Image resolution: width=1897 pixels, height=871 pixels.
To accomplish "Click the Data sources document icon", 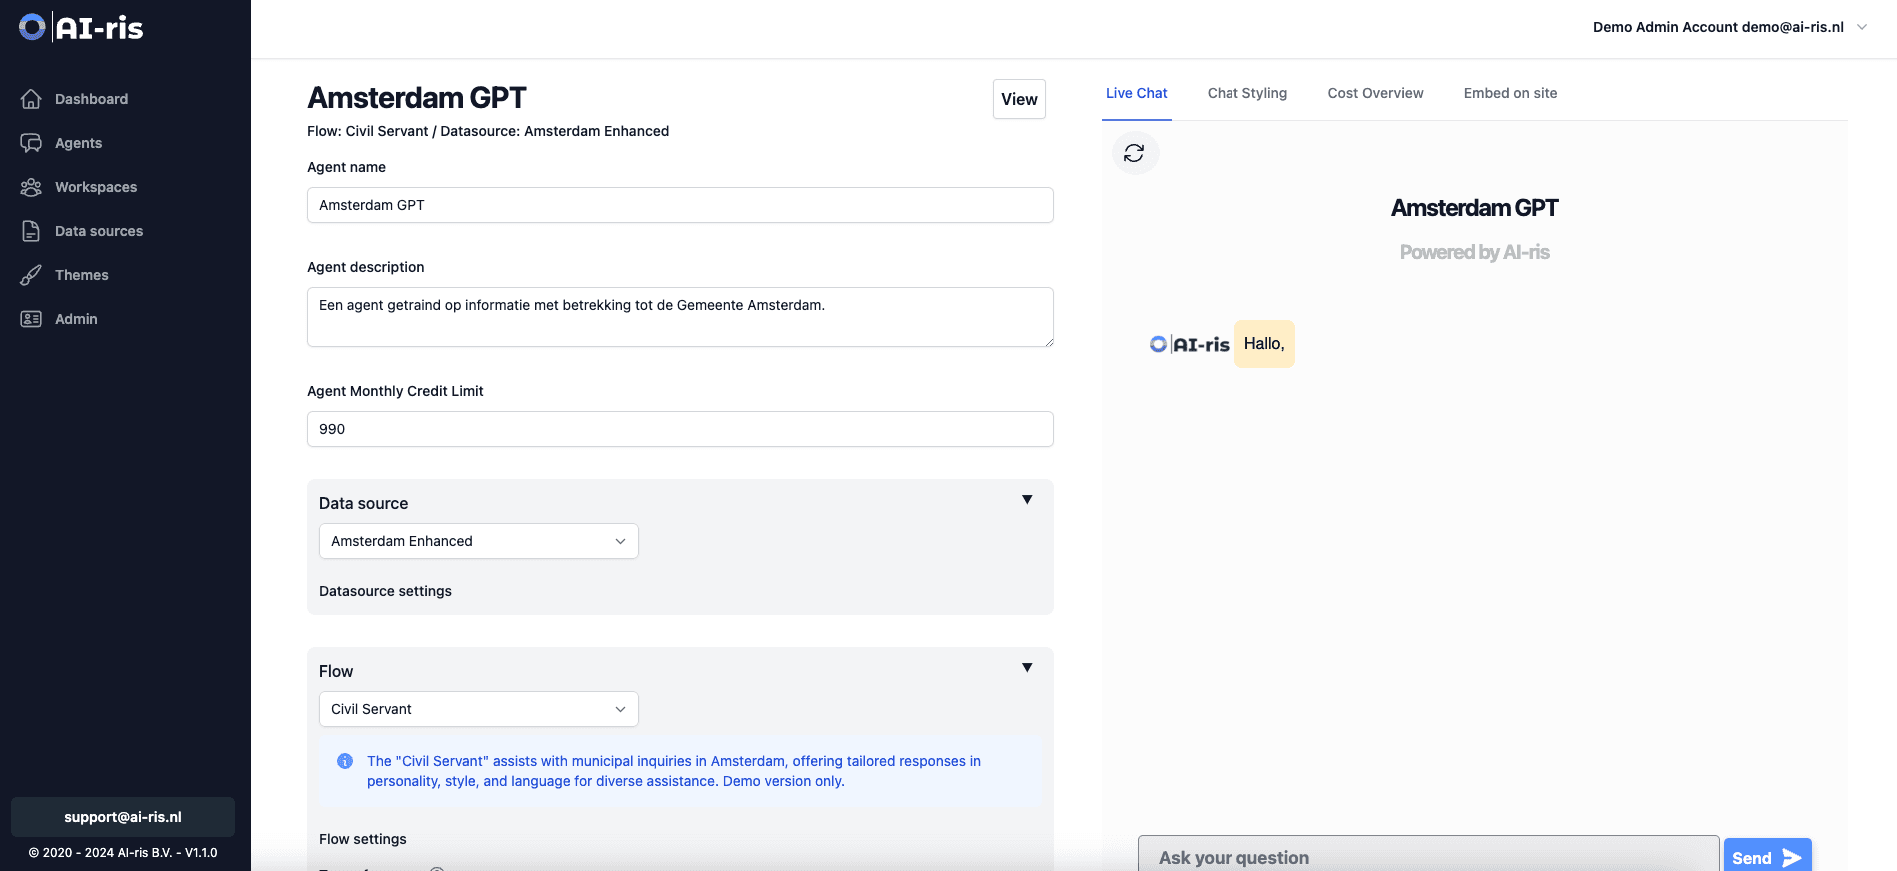I will coord(31,231).
